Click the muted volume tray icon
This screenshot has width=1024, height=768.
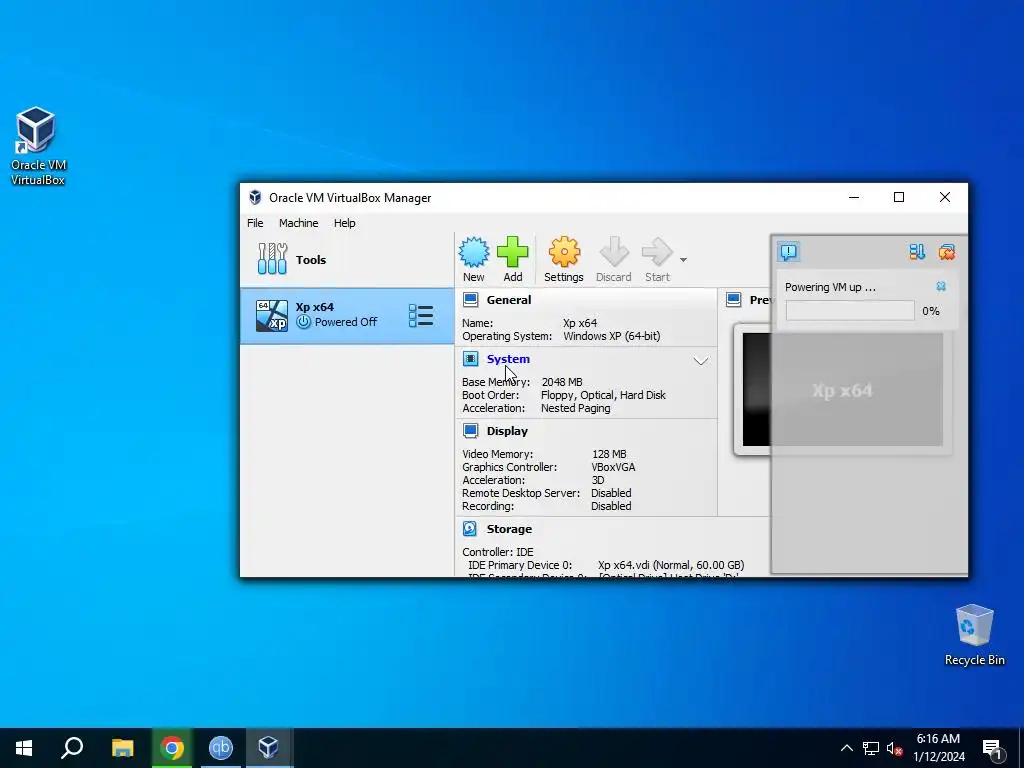click(x=894, y=748)
